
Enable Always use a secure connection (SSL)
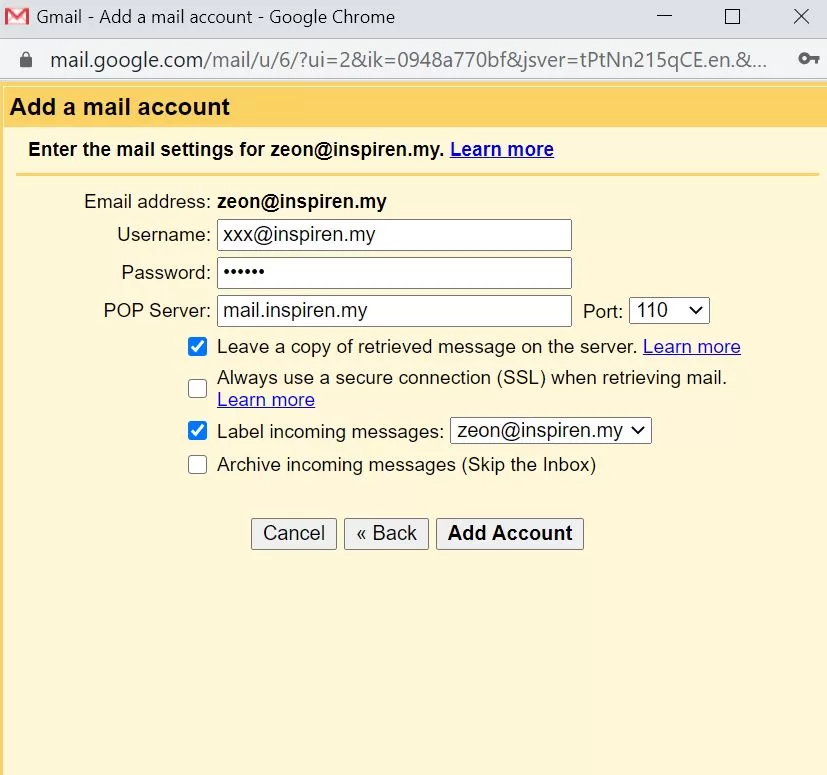[x=197, y=388]
